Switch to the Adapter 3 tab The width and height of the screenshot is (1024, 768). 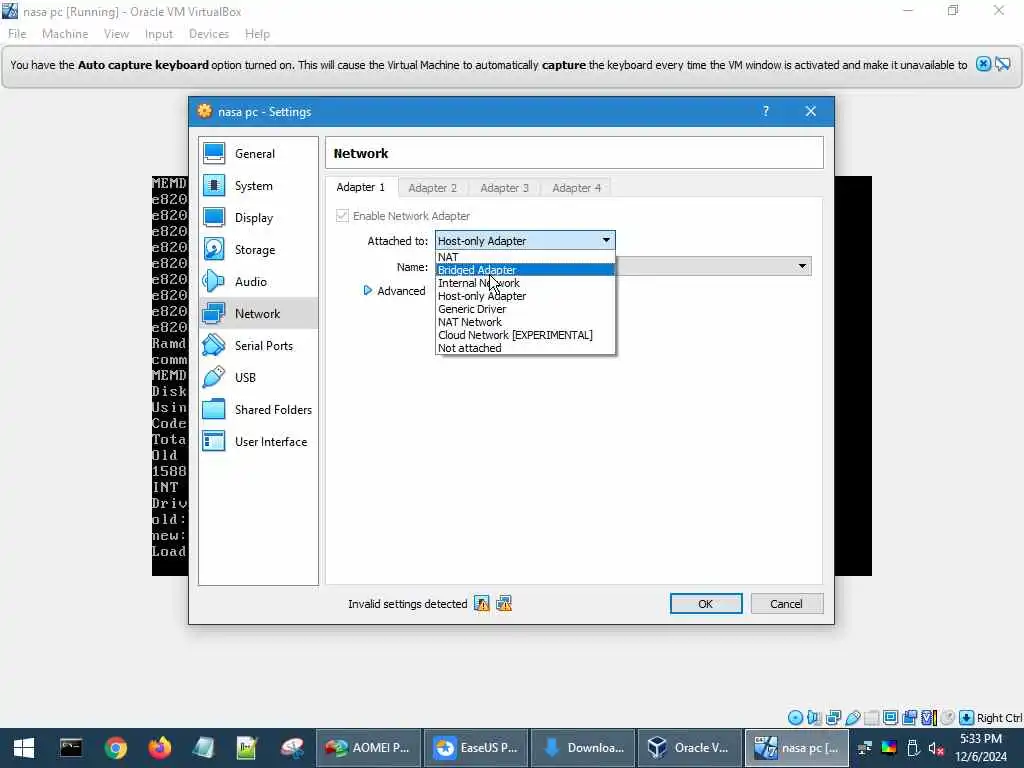coord(504,188)
